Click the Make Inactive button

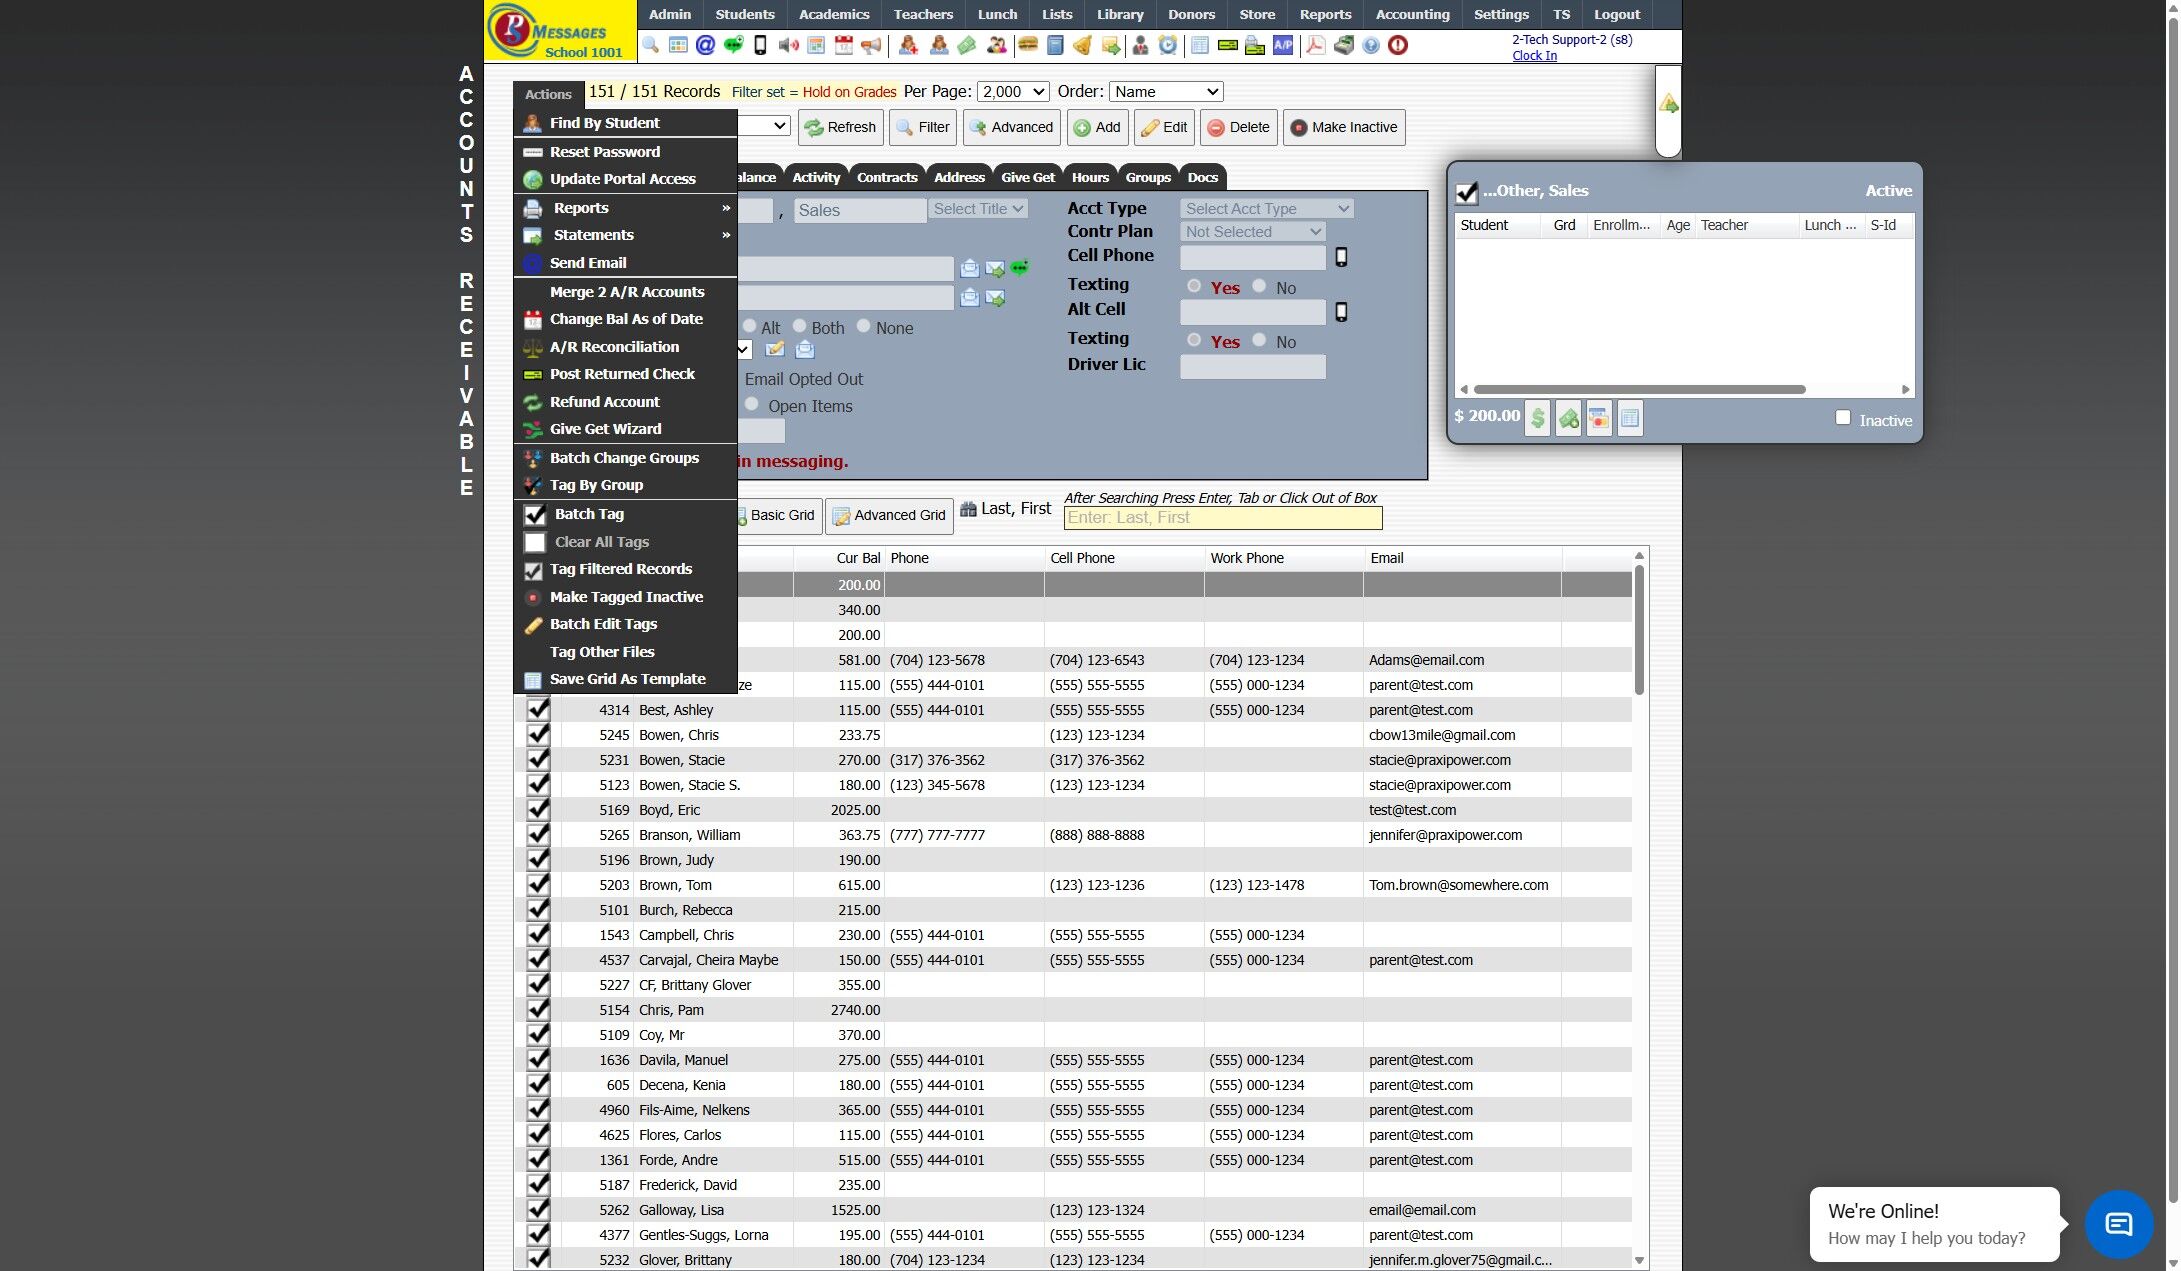pos(1344,128)
